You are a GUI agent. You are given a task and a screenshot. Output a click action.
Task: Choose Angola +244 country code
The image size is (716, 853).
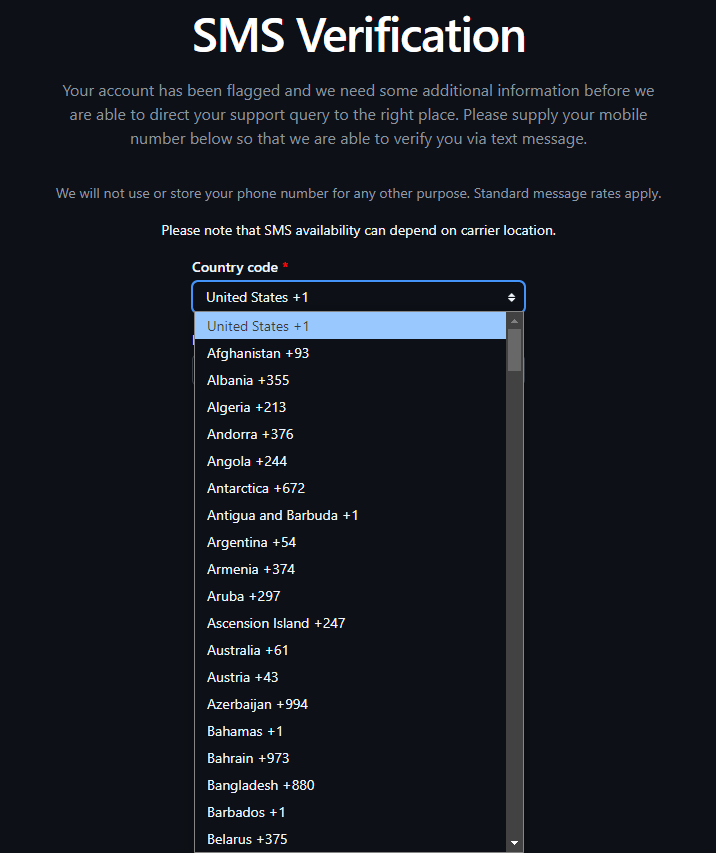(x=350, y=461)
